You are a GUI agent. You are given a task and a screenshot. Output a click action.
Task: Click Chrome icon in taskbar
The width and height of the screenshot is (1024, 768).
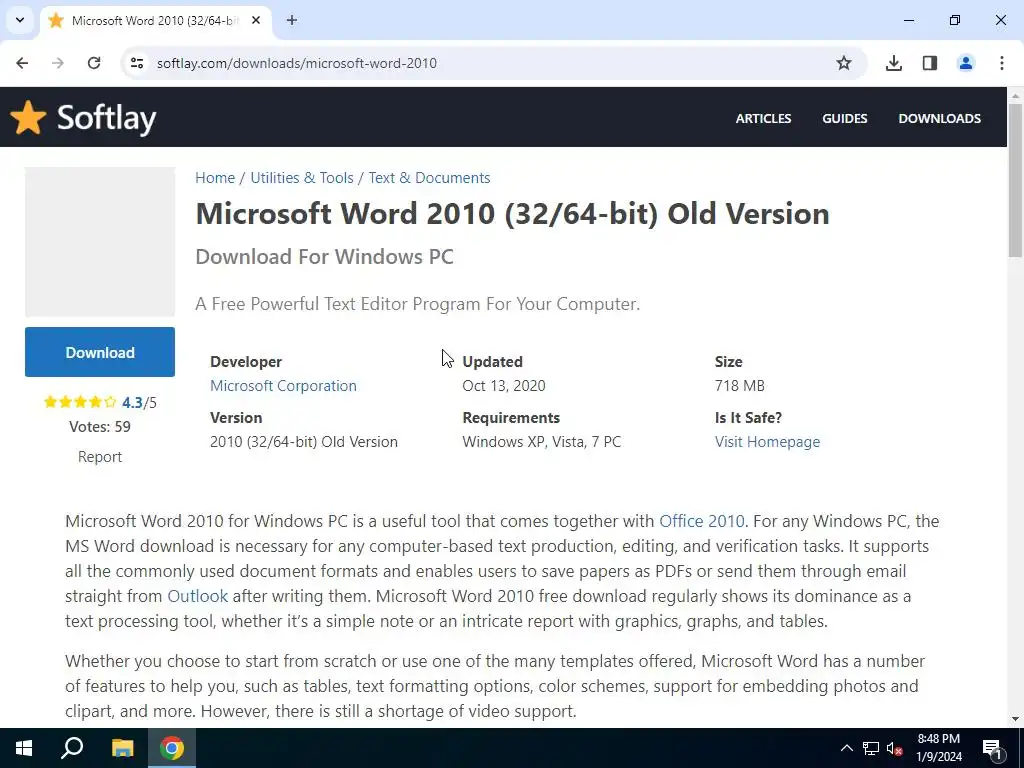click(172, 748)
